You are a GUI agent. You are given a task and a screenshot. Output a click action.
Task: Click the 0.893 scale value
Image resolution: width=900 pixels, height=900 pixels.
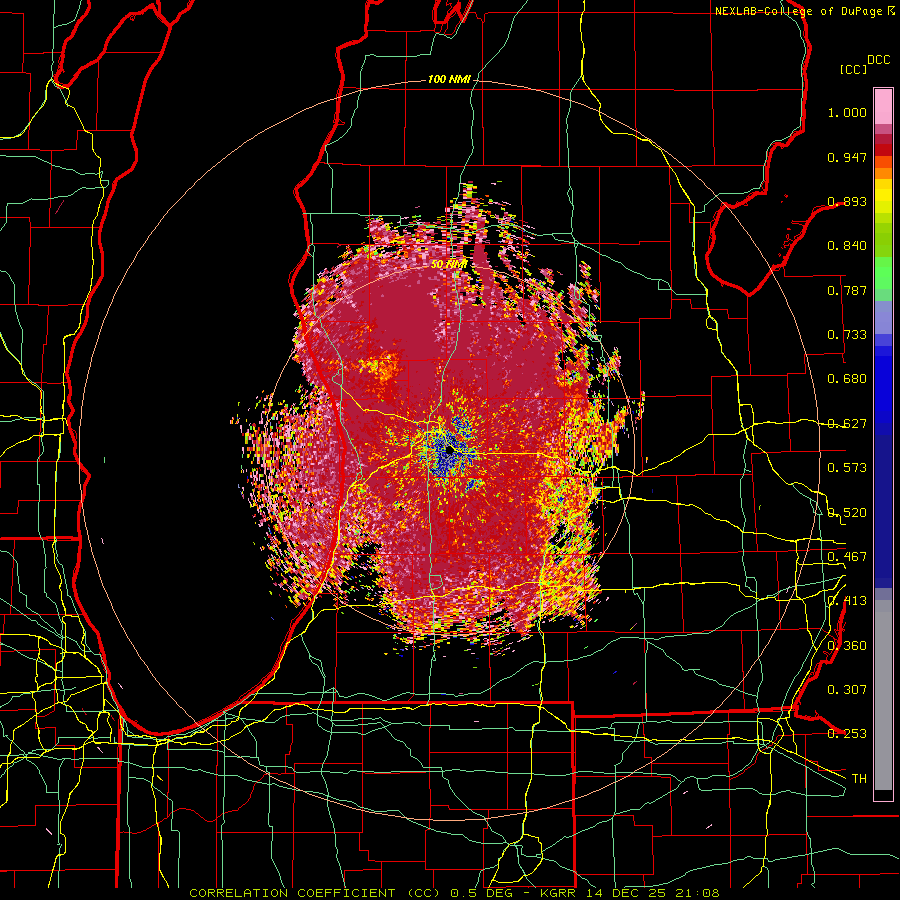[847, 201]
